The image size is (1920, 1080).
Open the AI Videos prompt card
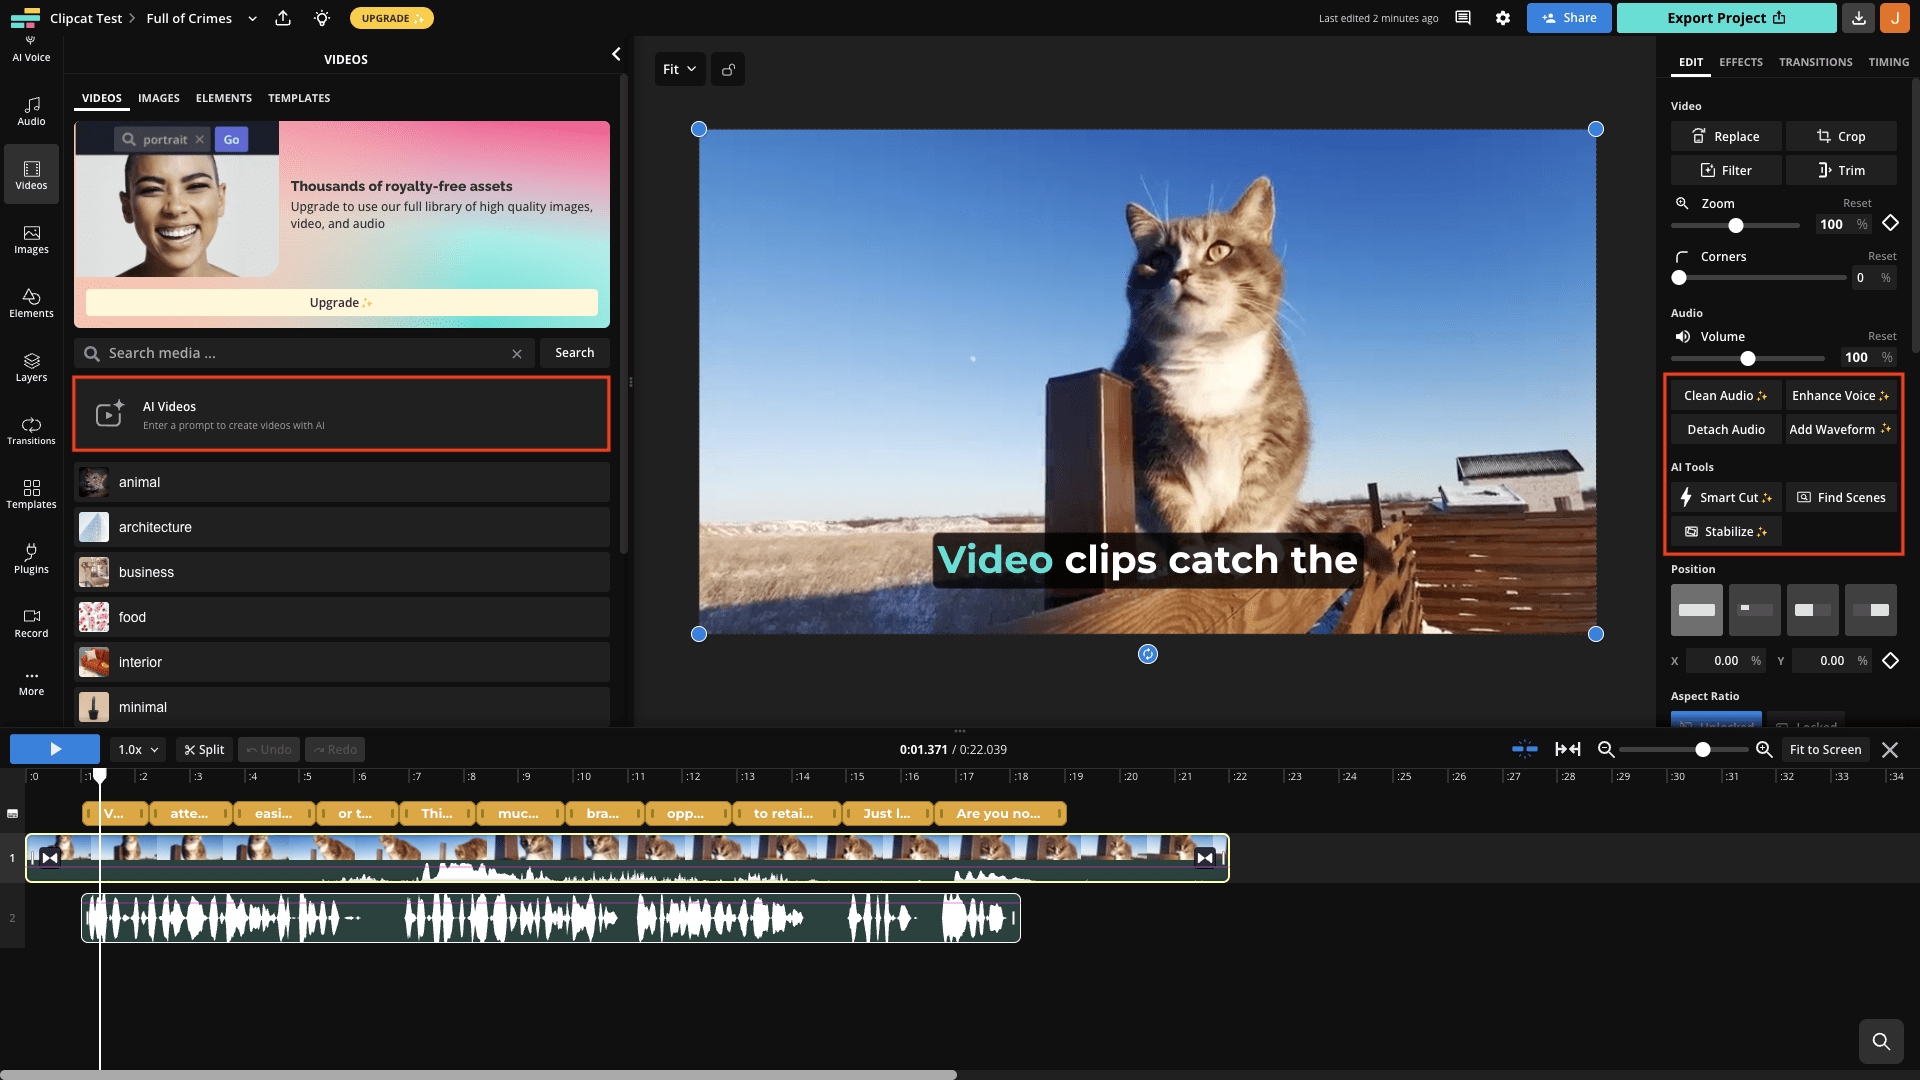tap(341, 414)
